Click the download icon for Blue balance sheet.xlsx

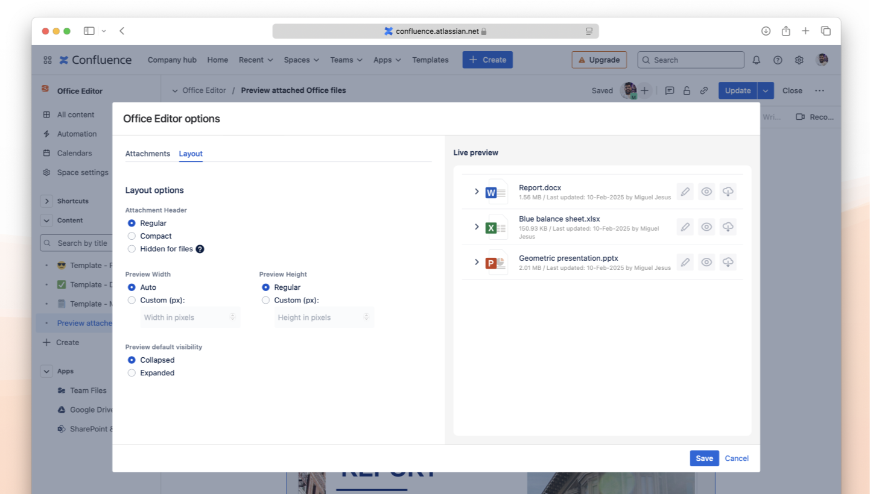tap(728, 227)
